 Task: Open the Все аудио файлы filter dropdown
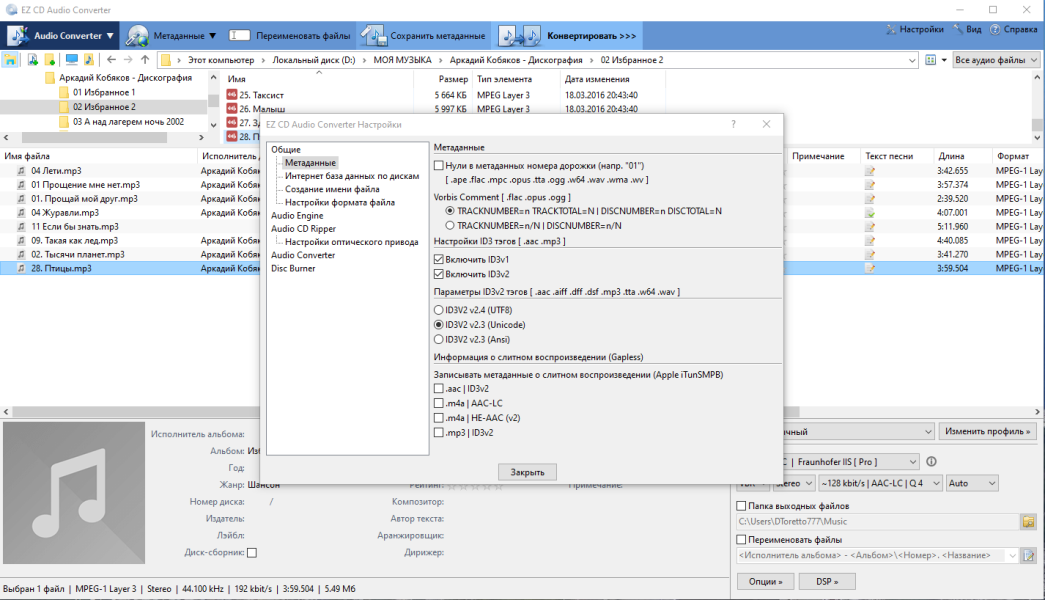point(996,60)
